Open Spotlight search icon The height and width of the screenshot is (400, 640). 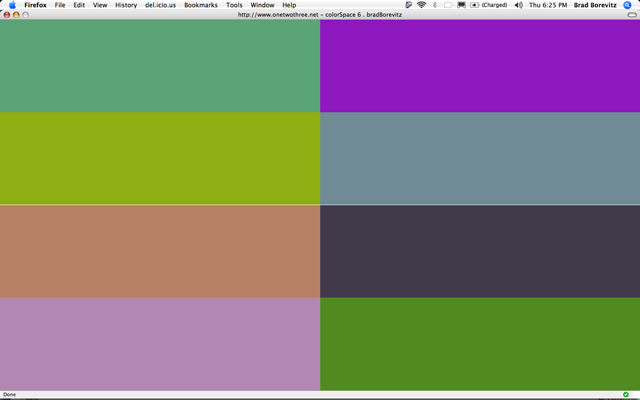tap(627, 5)
